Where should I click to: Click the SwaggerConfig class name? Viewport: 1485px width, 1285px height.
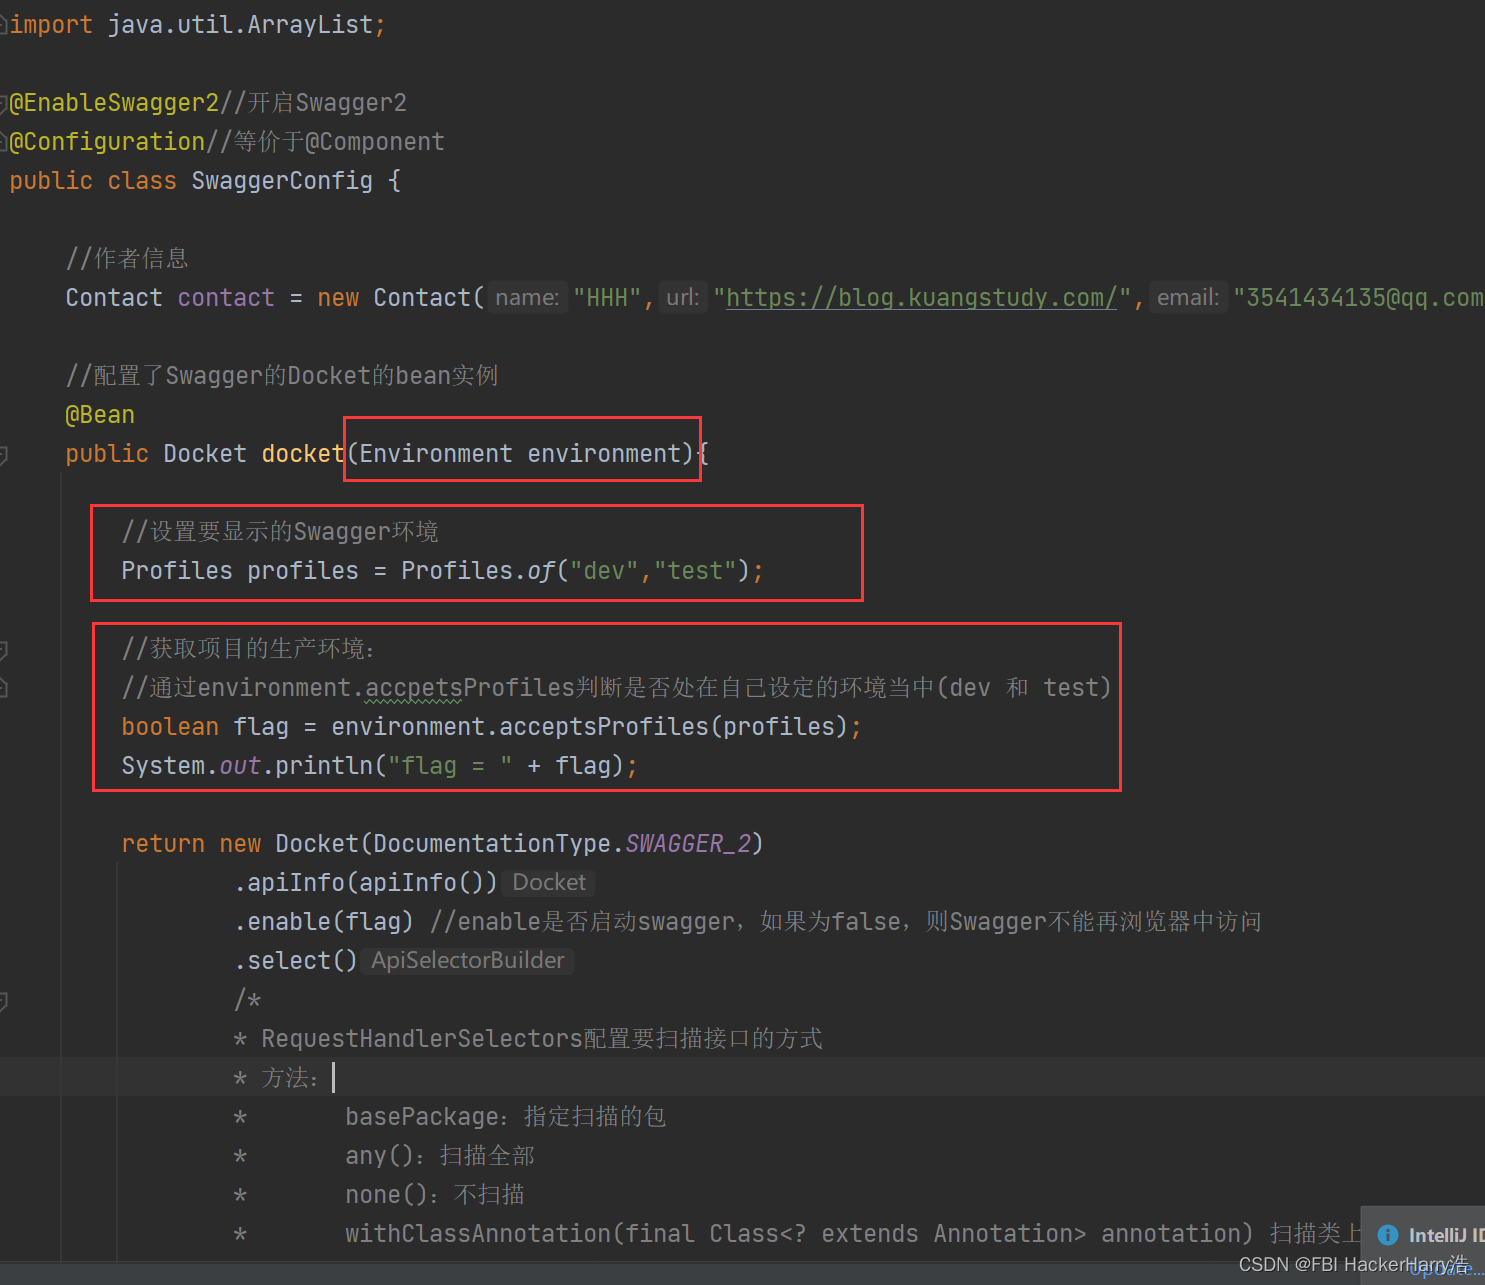(x=282, y=181)
